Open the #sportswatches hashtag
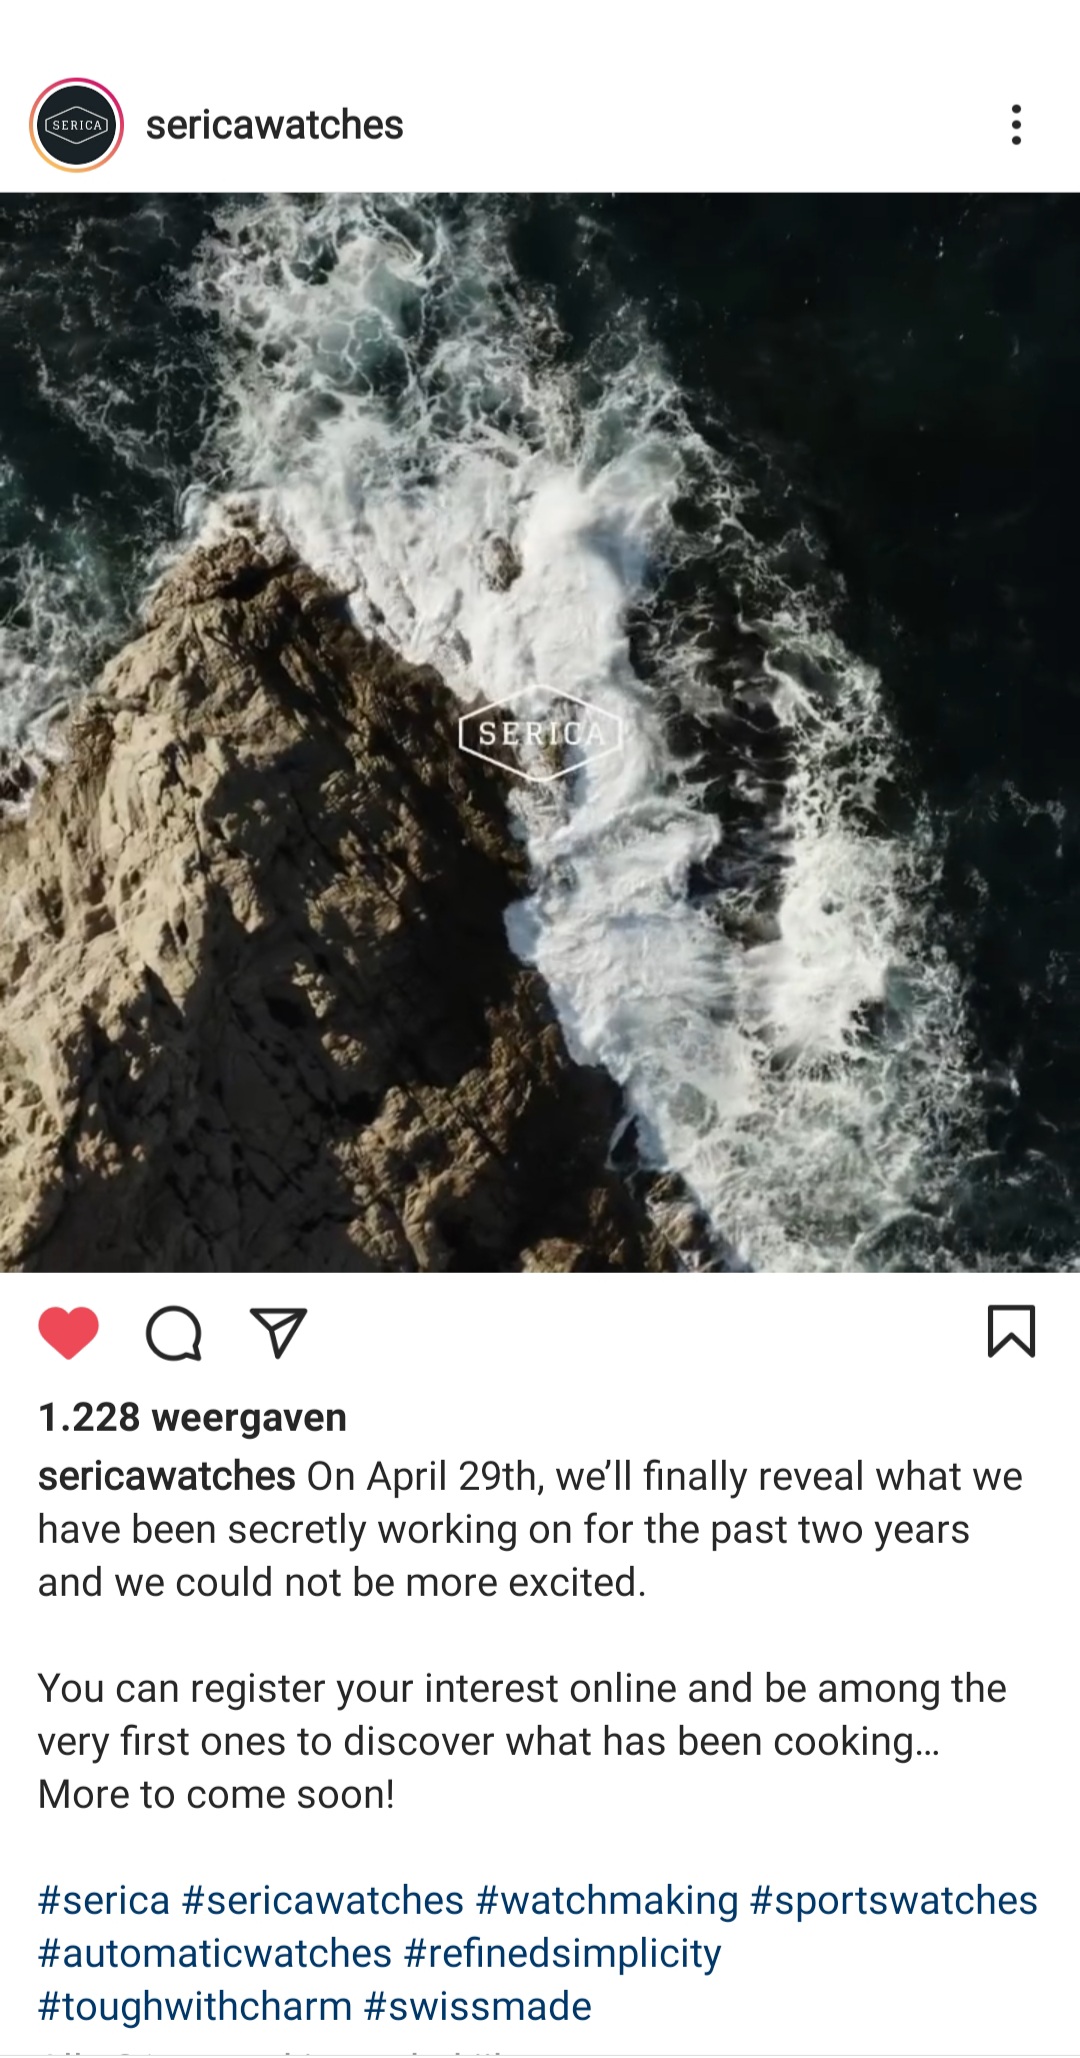 click(894, 1900)
